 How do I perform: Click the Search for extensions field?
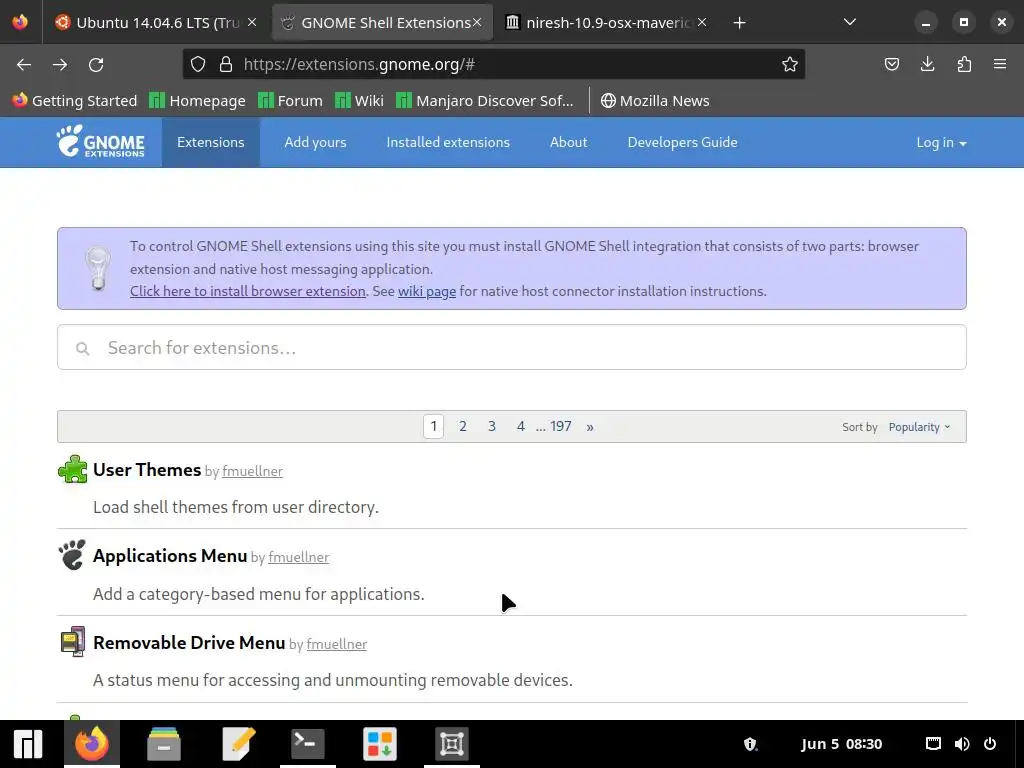[x=512, y=347]
